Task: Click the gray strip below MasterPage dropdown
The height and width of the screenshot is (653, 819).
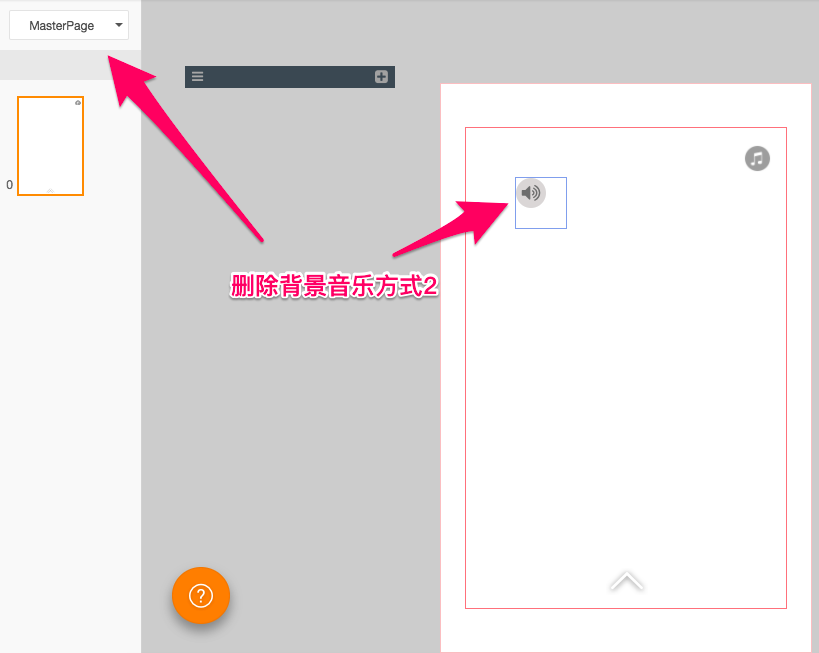Action: (x=70, y=65)
